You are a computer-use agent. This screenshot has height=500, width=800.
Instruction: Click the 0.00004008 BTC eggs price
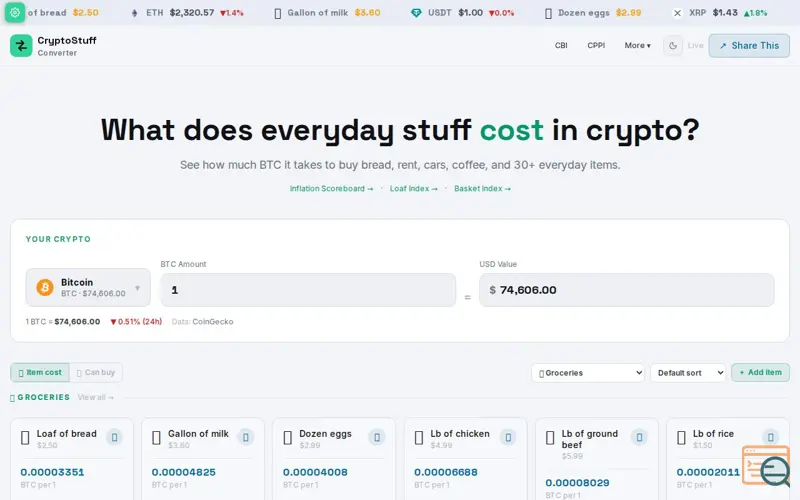pyautogui.click(x=315, y=472)
